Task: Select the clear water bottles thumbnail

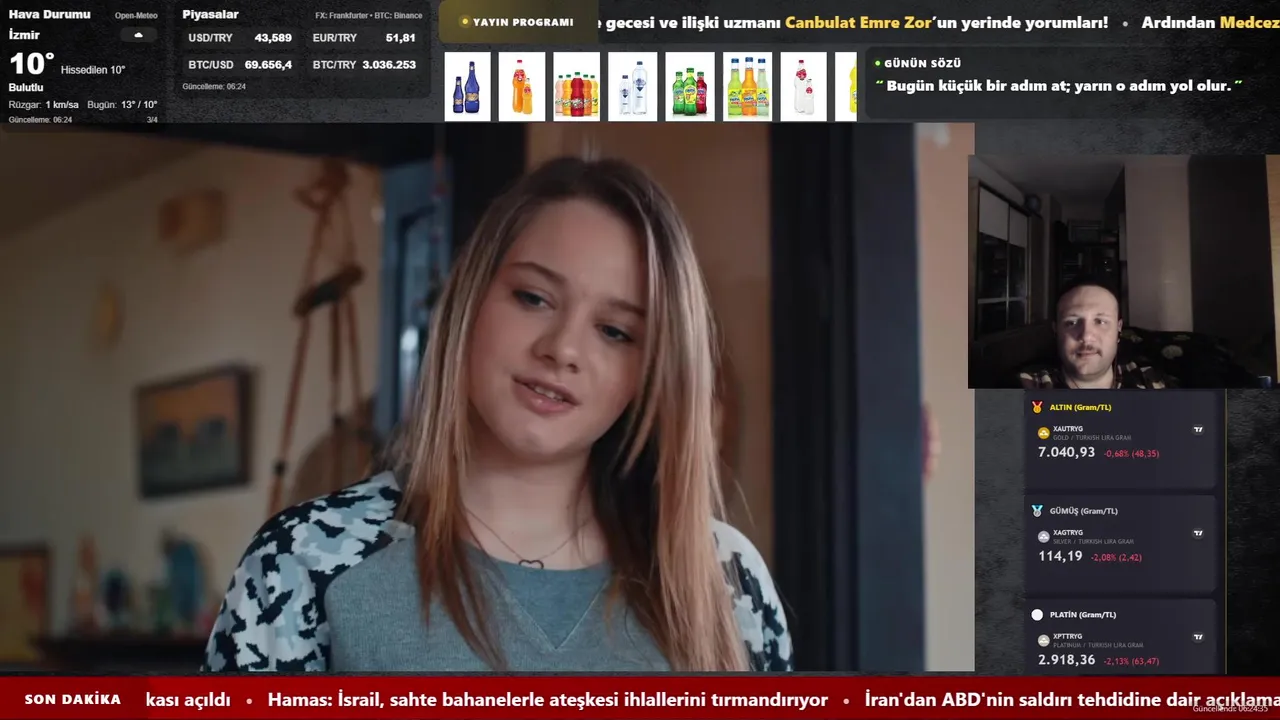Action: tap(634, 87)
